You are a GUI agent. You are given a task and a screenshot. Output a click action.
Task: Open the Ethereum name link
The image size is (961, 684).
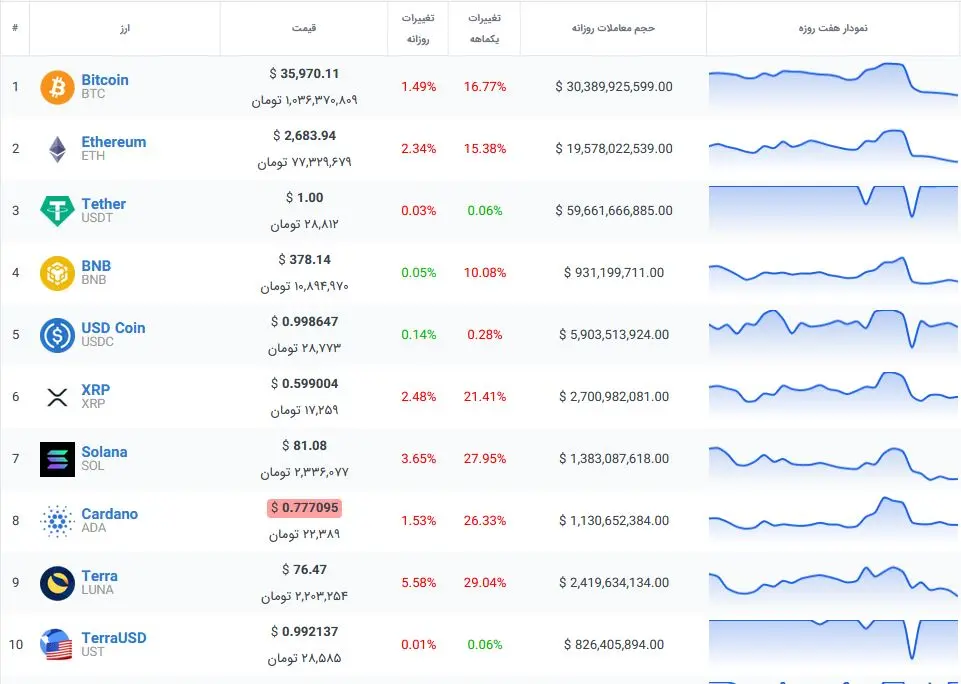point(113,142)
